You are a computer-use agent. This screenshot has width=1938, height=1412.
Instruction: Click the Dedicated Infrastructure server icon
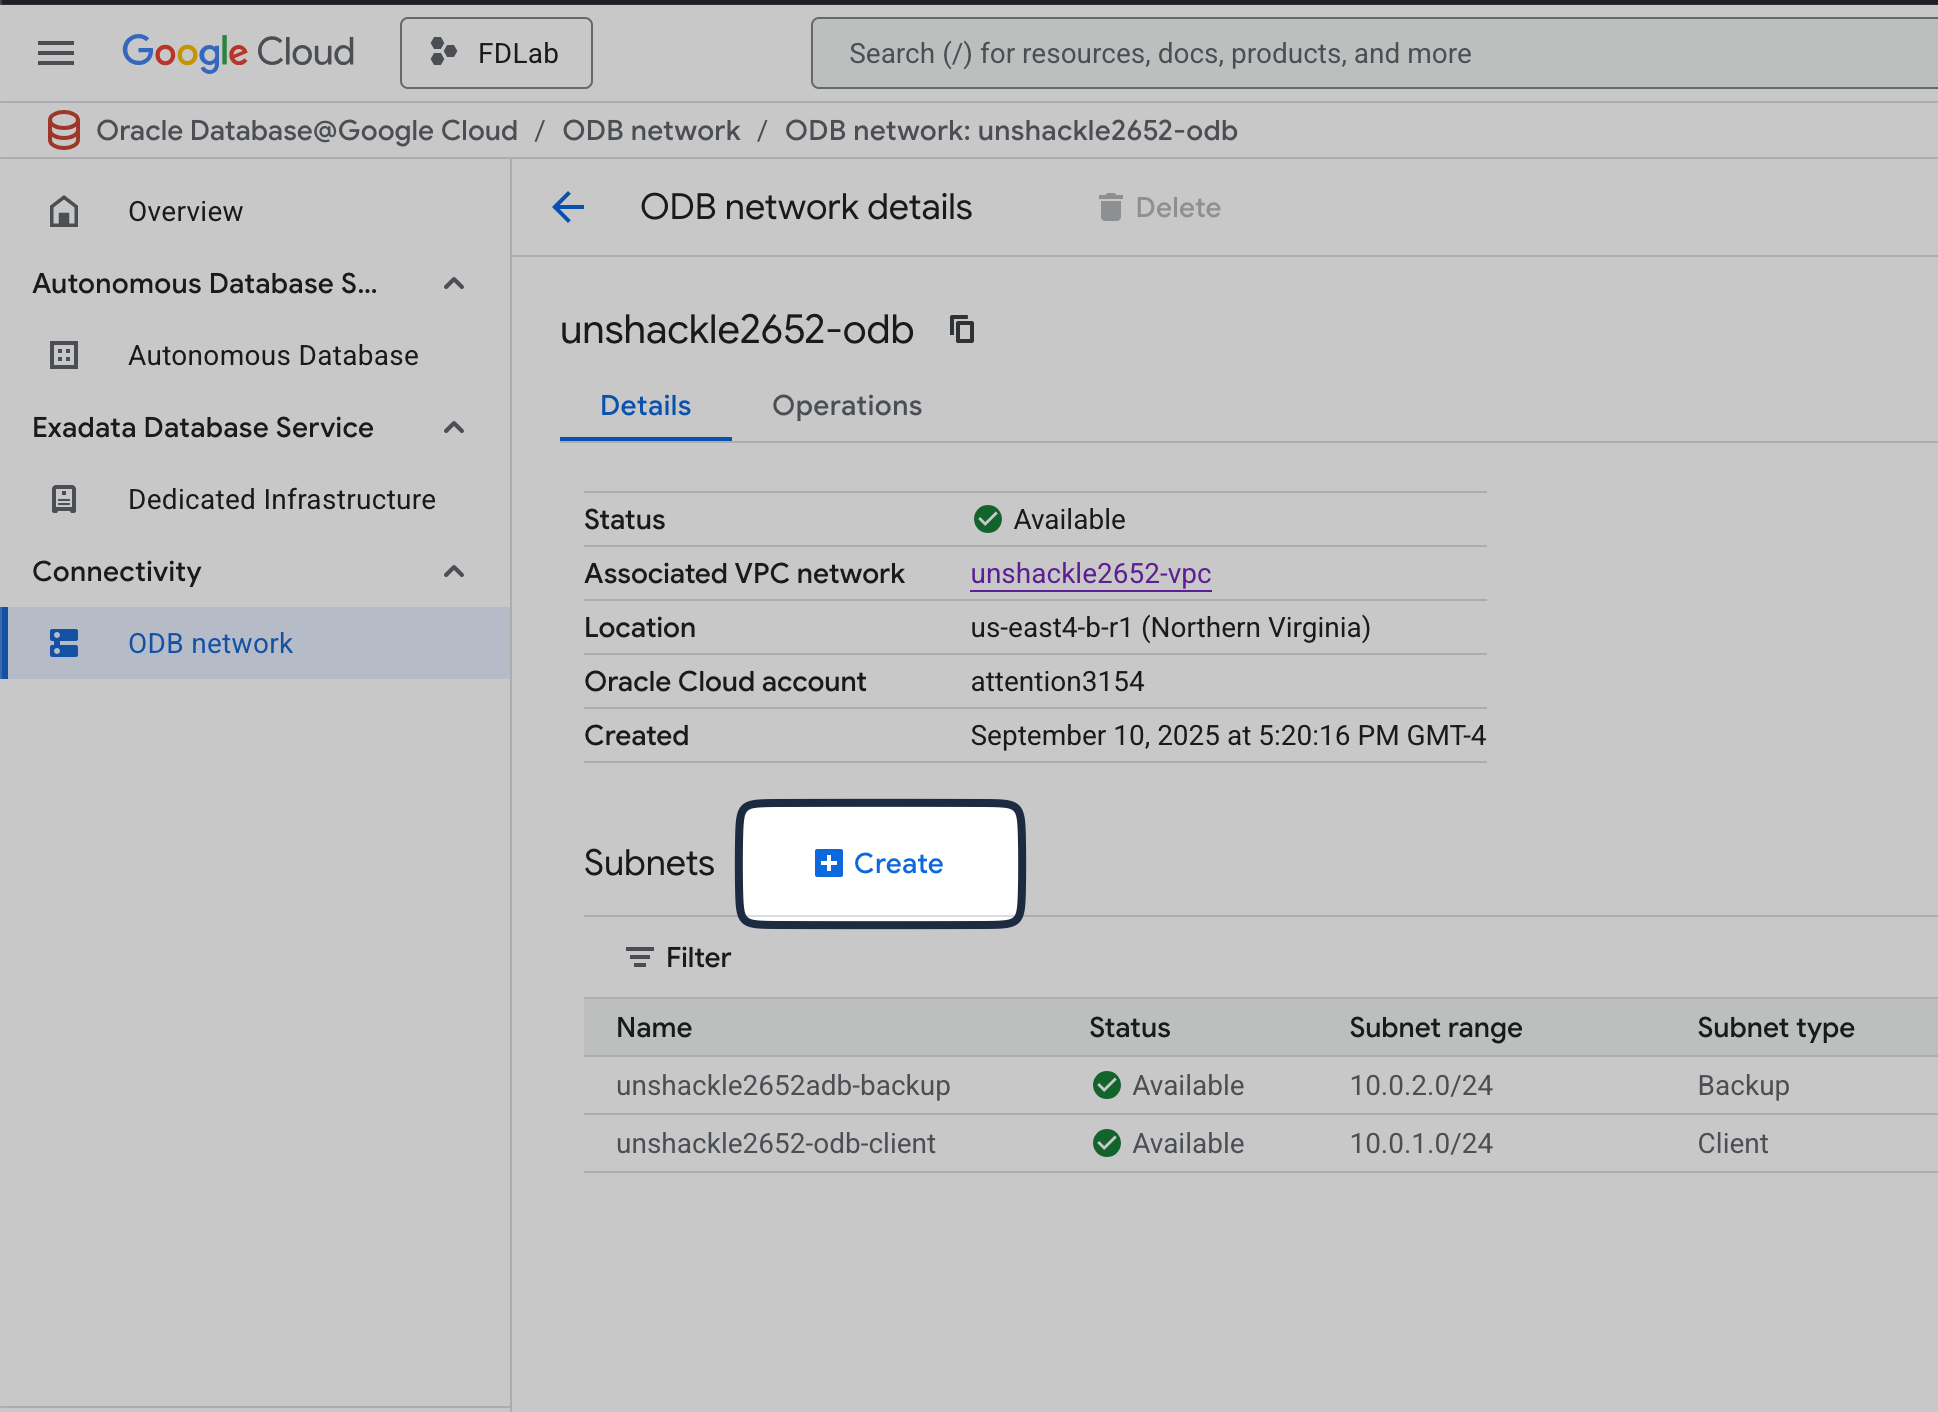(x=64, y=499)
